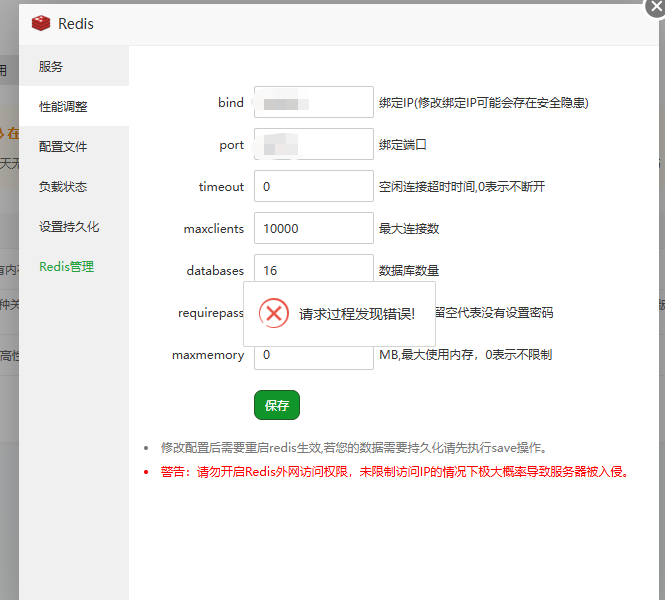Image resolution: width=665 pixels, height=600 pixels.
Task: Click the red 警告 warning line
Action: 395,472
